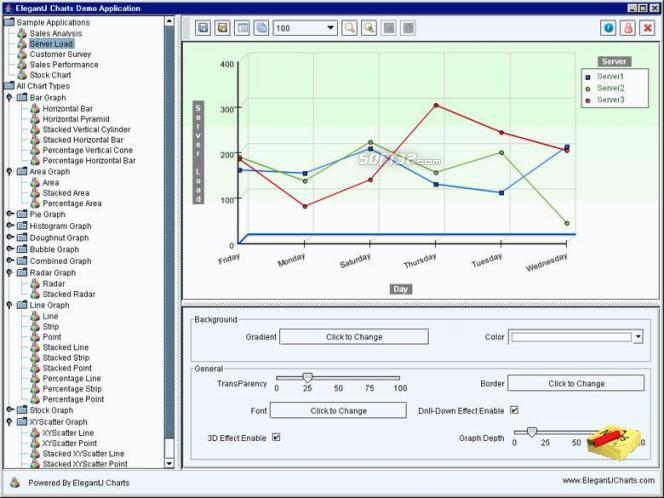Click the Graph Depth slider handle
The height and width of the screenshot is (498, 664).
[532, 432]
